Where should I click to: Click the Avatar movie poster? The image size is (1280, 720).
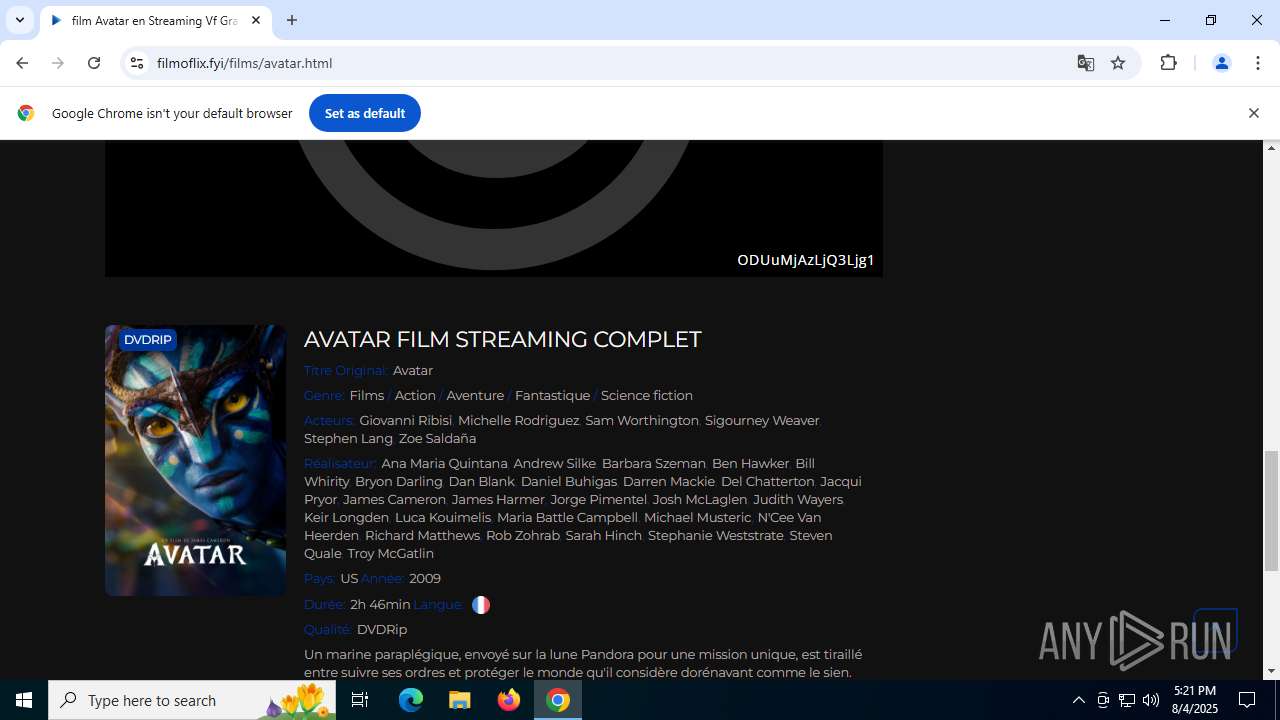coord(195,460)
